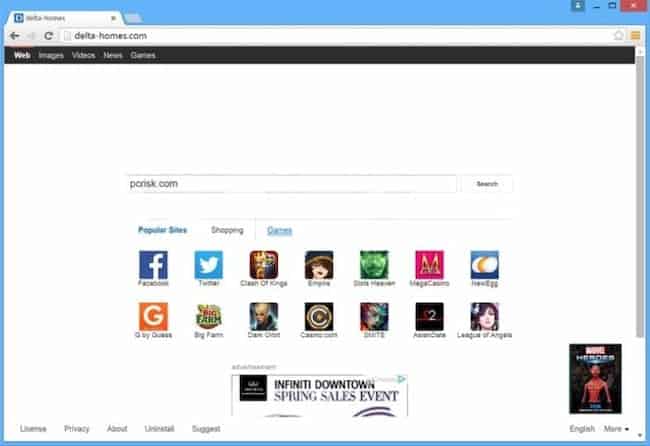Open the AsianDate icon
This screenshot has height=446, width=650.
429,317
